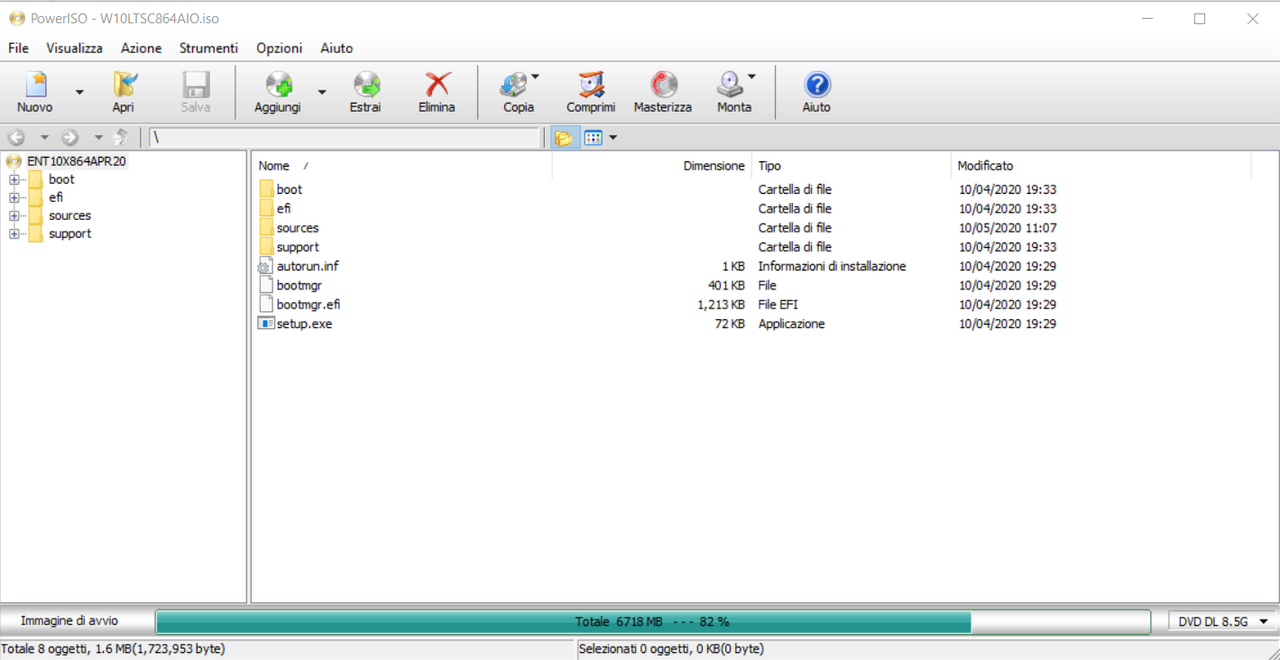Select the bootmgr file
Image resolution: width=1280 pixels, height=660 pixels.
pos(298,285)
